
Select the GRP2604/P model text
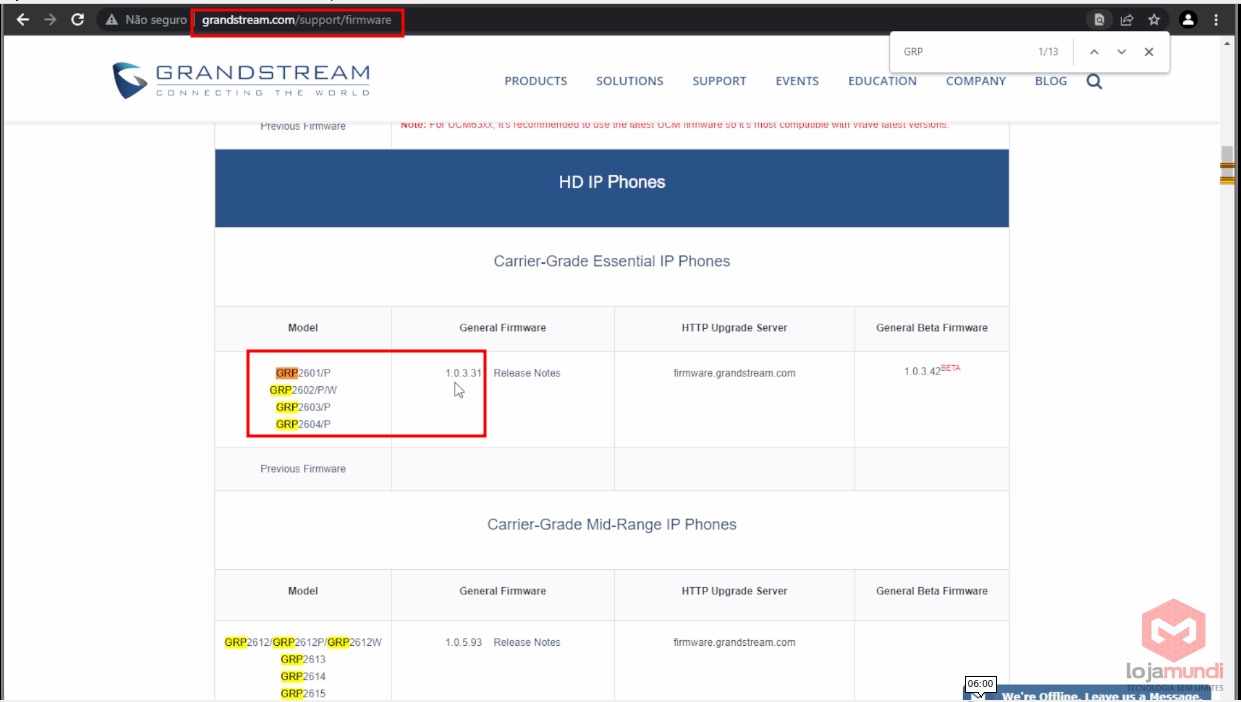[303, 424]
